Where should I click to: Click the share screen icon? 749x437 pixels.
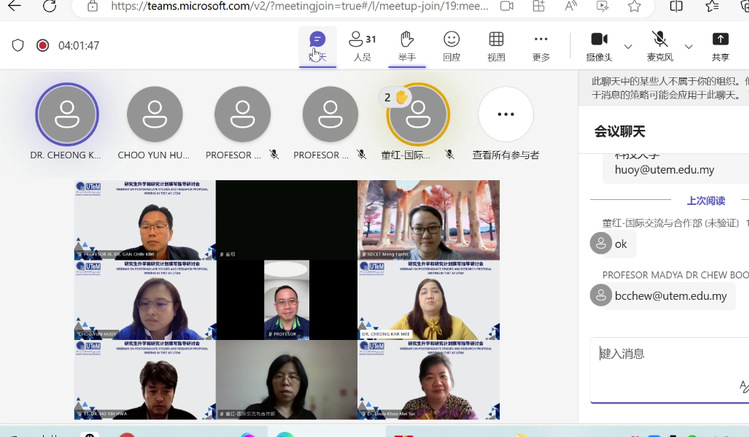tap(720, 45)
